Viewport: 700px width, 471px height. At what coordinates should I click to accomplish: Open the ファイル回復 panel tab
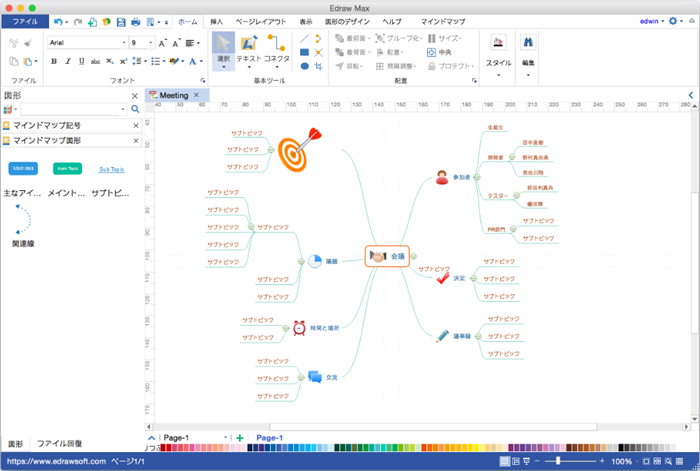click(x=59, y=443)
